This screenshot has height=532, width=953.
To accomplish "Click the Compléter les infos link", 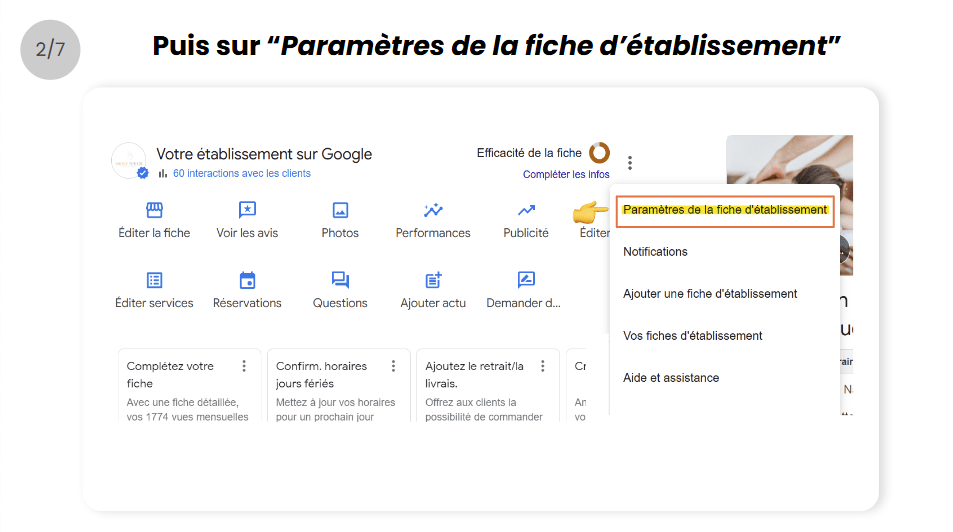I will click(x=566, y=174).
